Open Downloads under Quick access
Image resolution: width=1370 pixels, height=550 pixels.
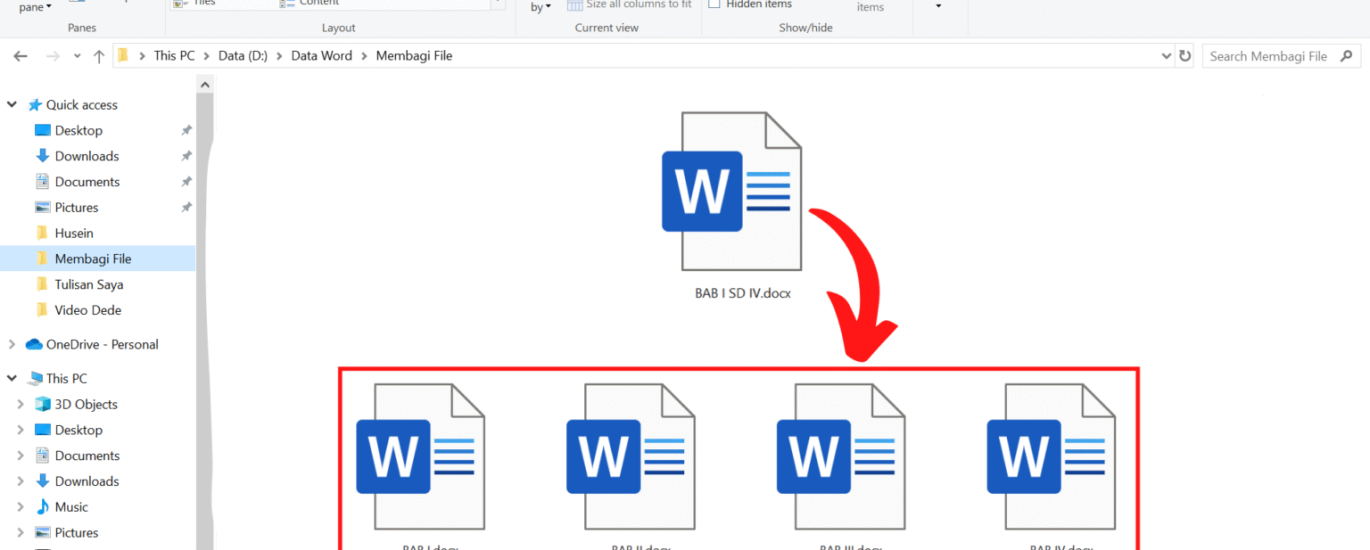[x=87, y=156]
